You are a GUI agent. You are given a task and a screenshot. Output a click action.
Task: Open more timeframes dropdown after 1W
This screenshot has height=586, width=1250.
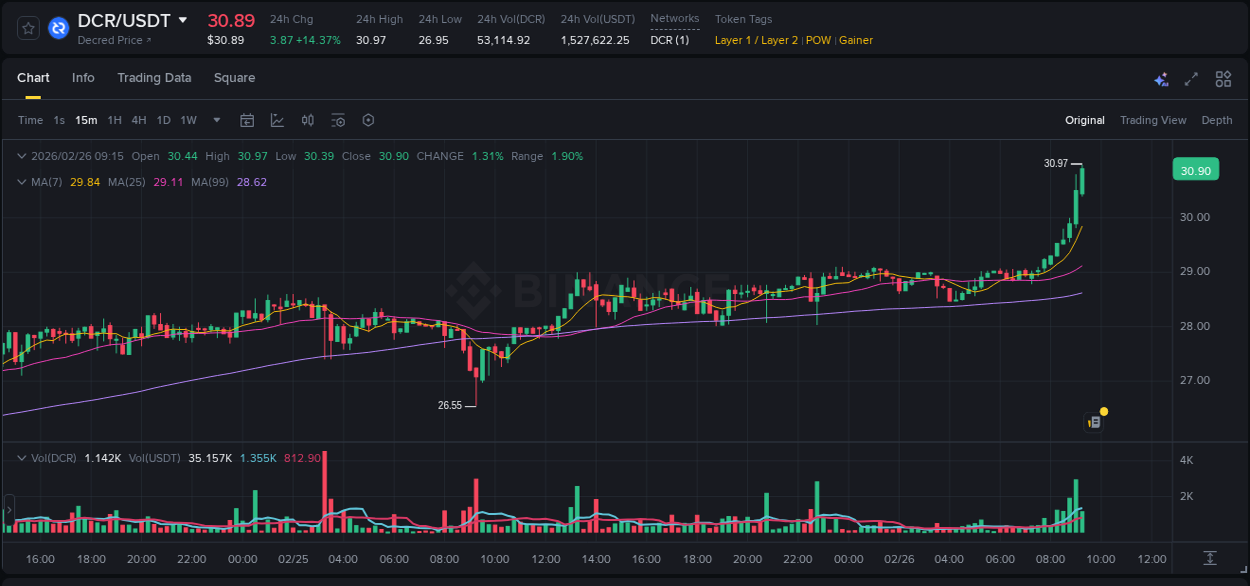(215, 120)
